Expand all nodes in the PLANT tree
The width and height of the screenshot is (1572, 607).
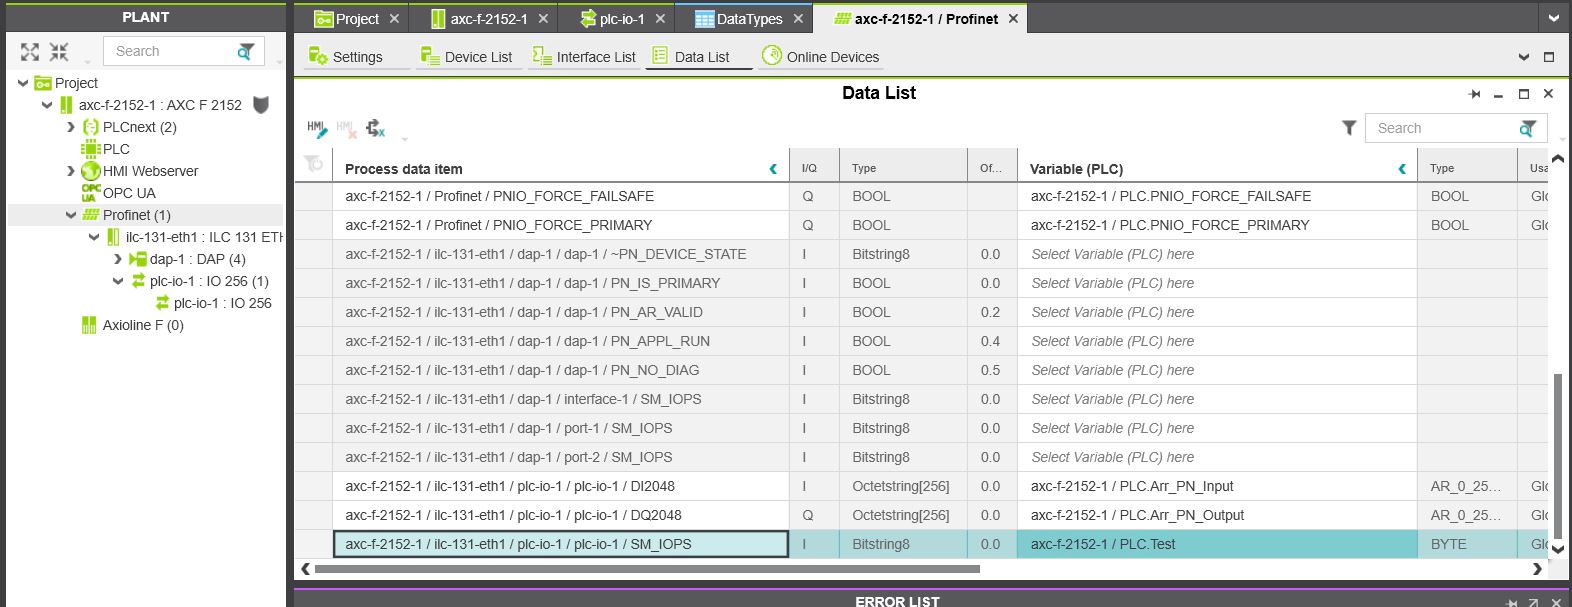(30, 51)
